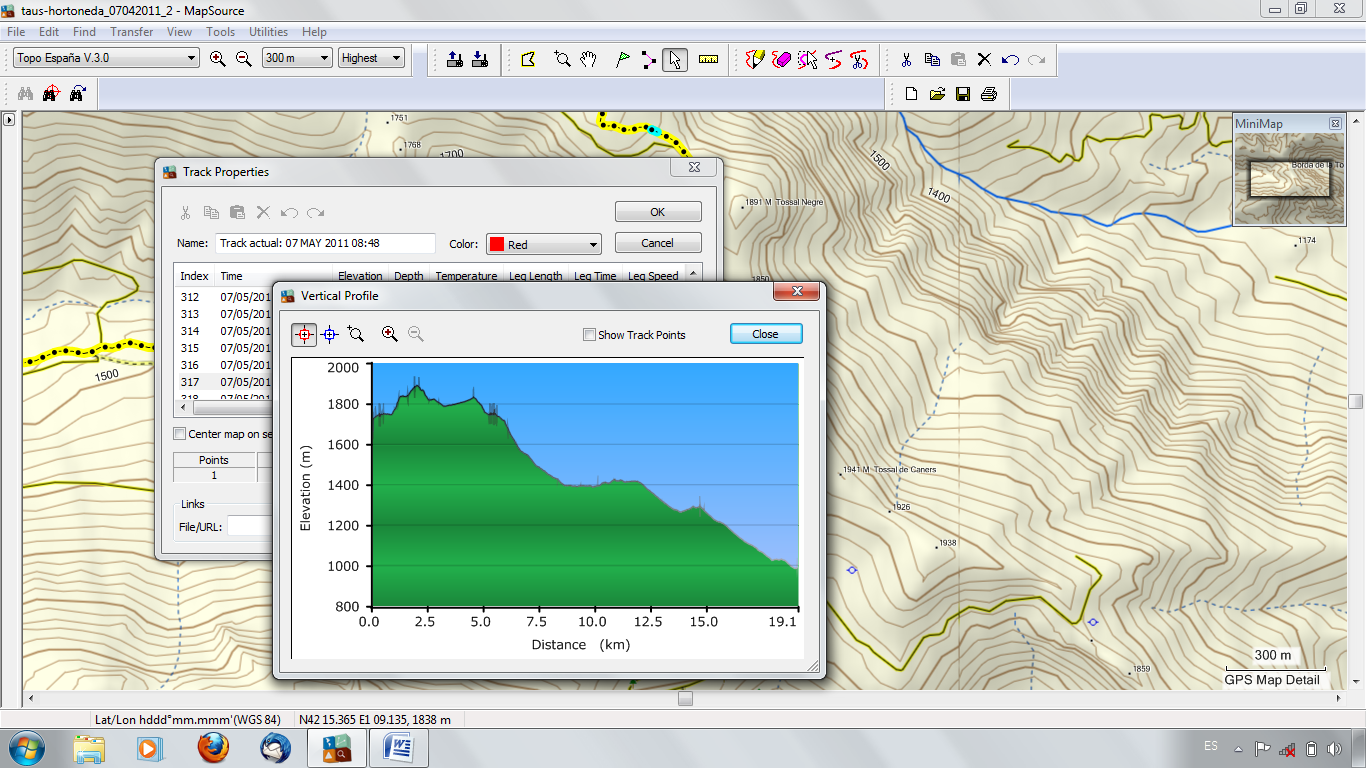Open a file with folder icon
The height and width of the screenshot is (768, 1366).
click(937, 94)
